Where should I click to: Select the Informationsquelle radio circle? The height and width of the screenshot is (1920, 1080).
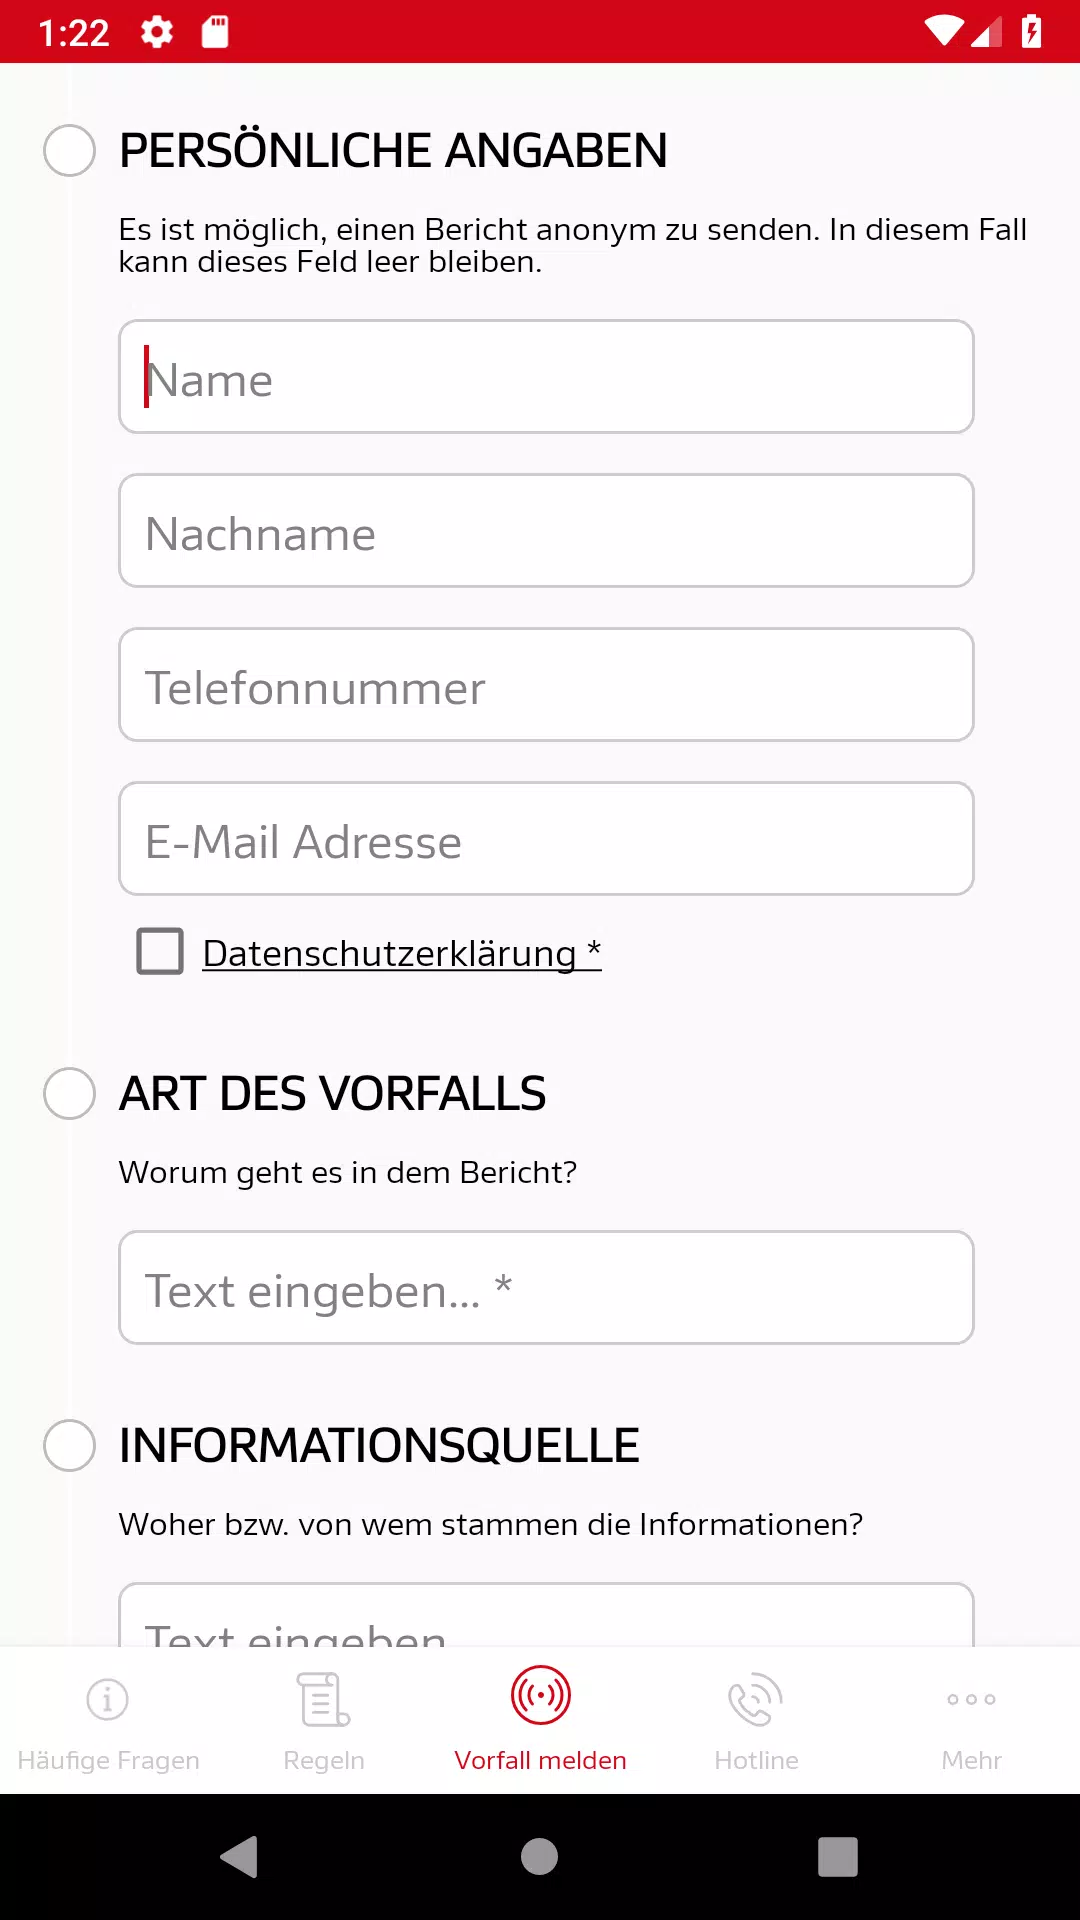click(x=70, y=1445)
